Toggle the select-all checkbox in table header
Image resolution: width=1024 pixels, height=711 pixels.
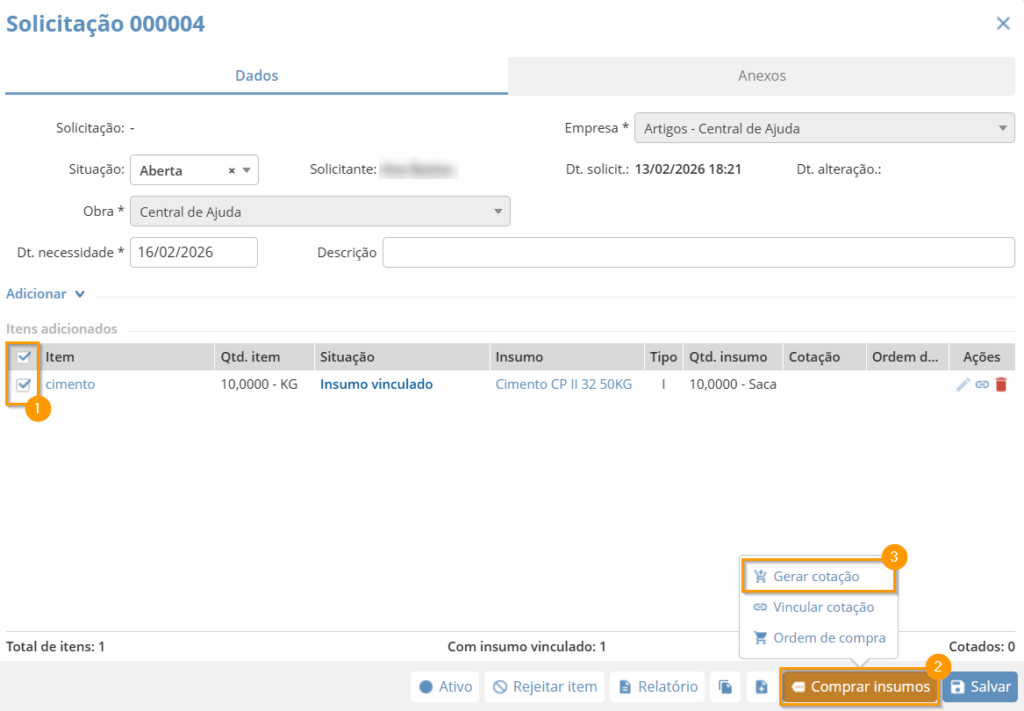25,357
